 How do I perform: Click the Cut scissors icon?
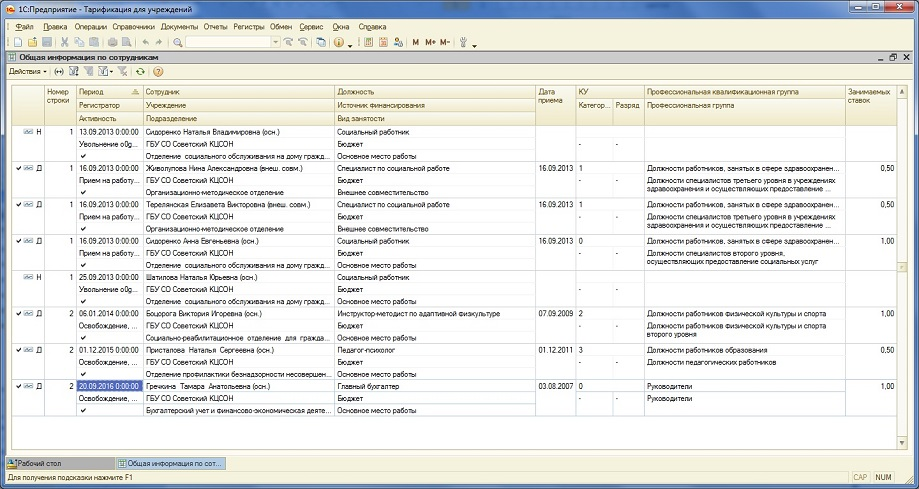click(x=64, y=42)
